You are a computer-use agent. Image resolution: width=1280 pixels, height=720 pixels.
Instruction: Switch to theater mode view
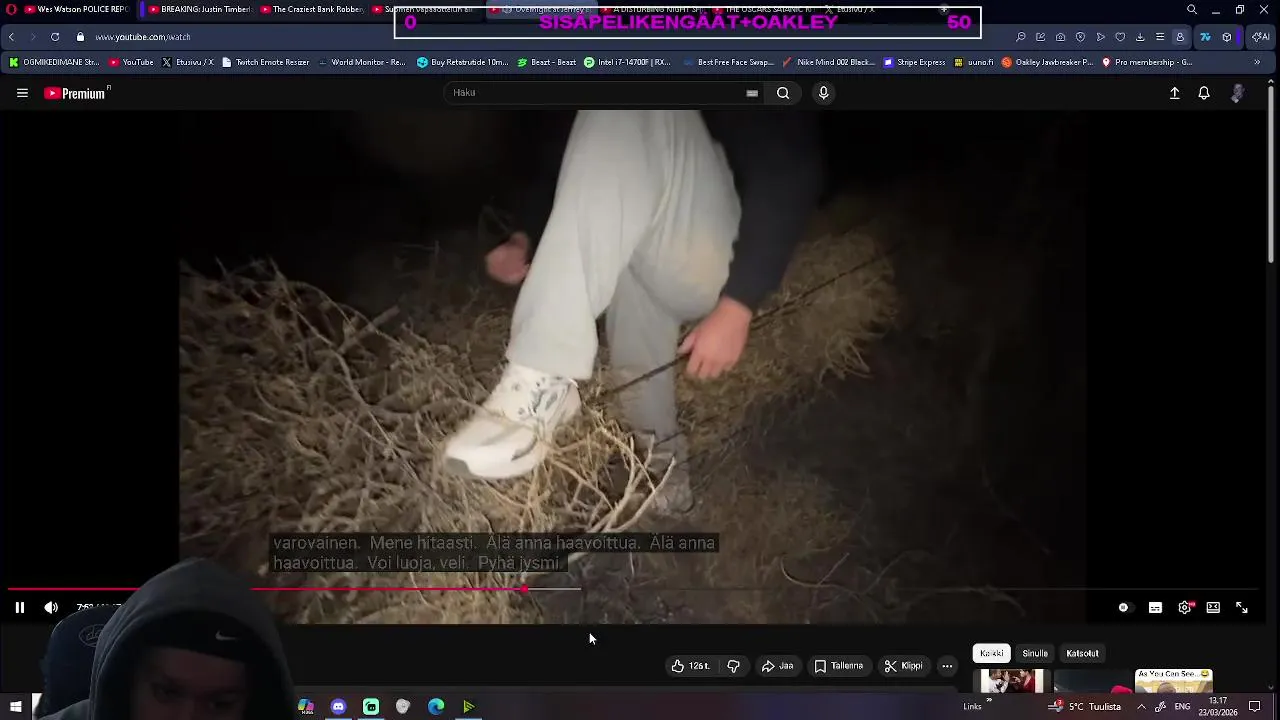[1213, 607]
